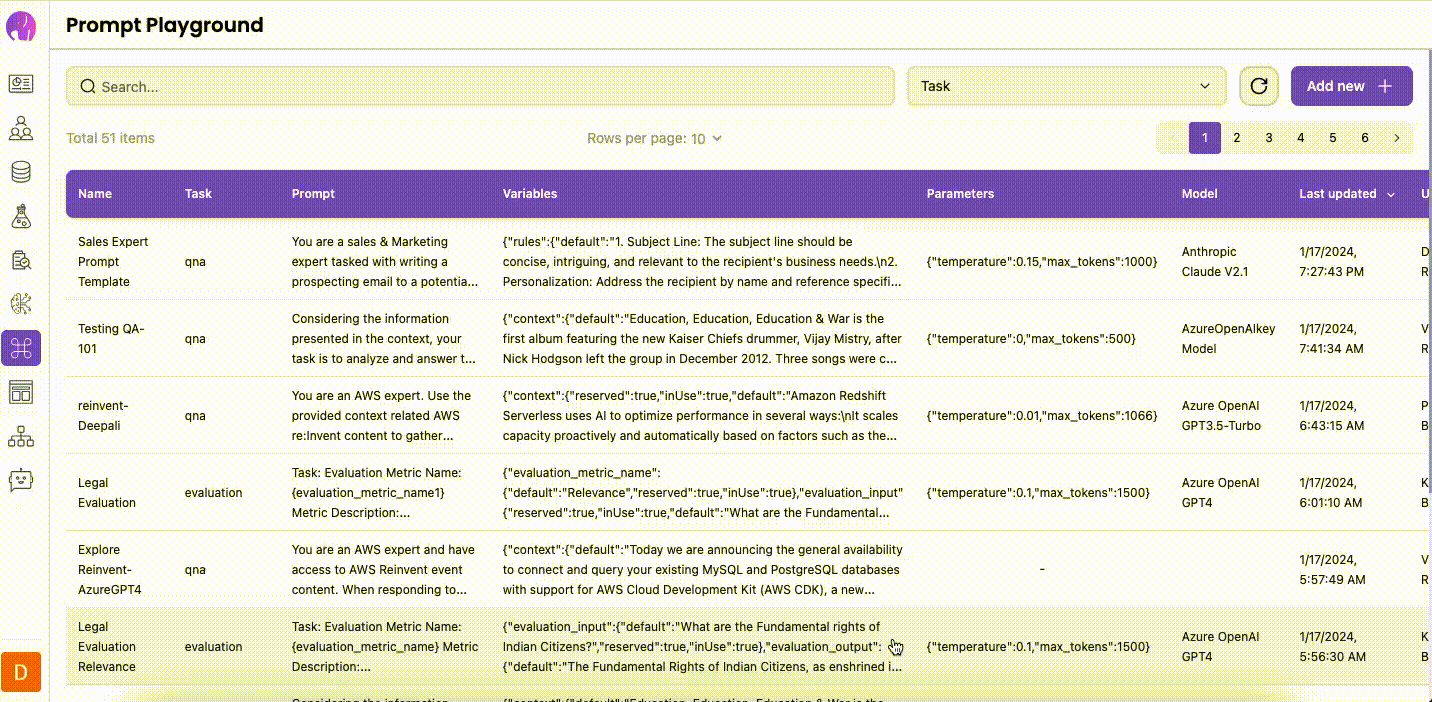Click next page arrow in pagination

click(1397, 138)
